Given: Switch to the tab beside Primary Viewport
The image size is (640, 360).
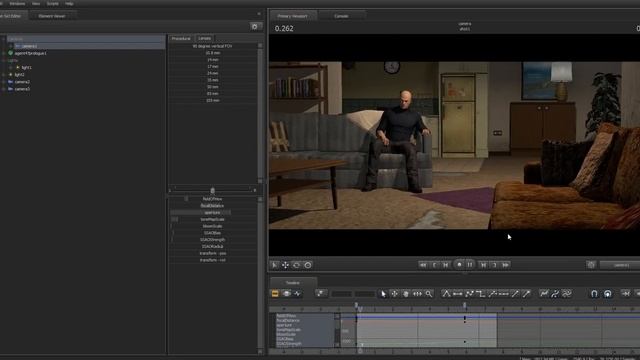Looking at the screenshot, I should (341, 16).
